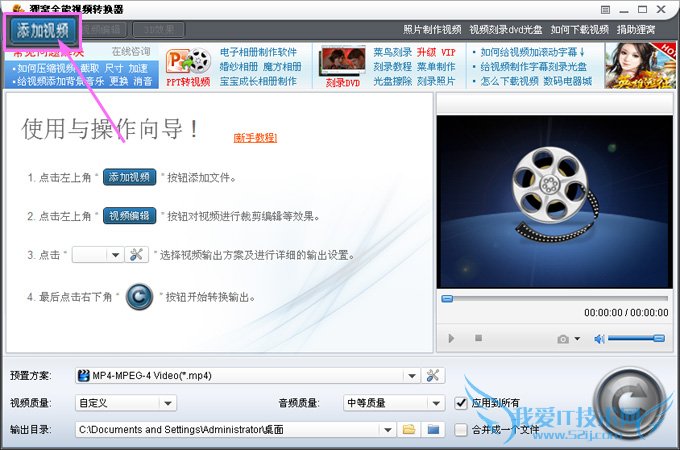Click the 在线咨询 link
This screenshot has height=450, width=680.
pos(131,52)
